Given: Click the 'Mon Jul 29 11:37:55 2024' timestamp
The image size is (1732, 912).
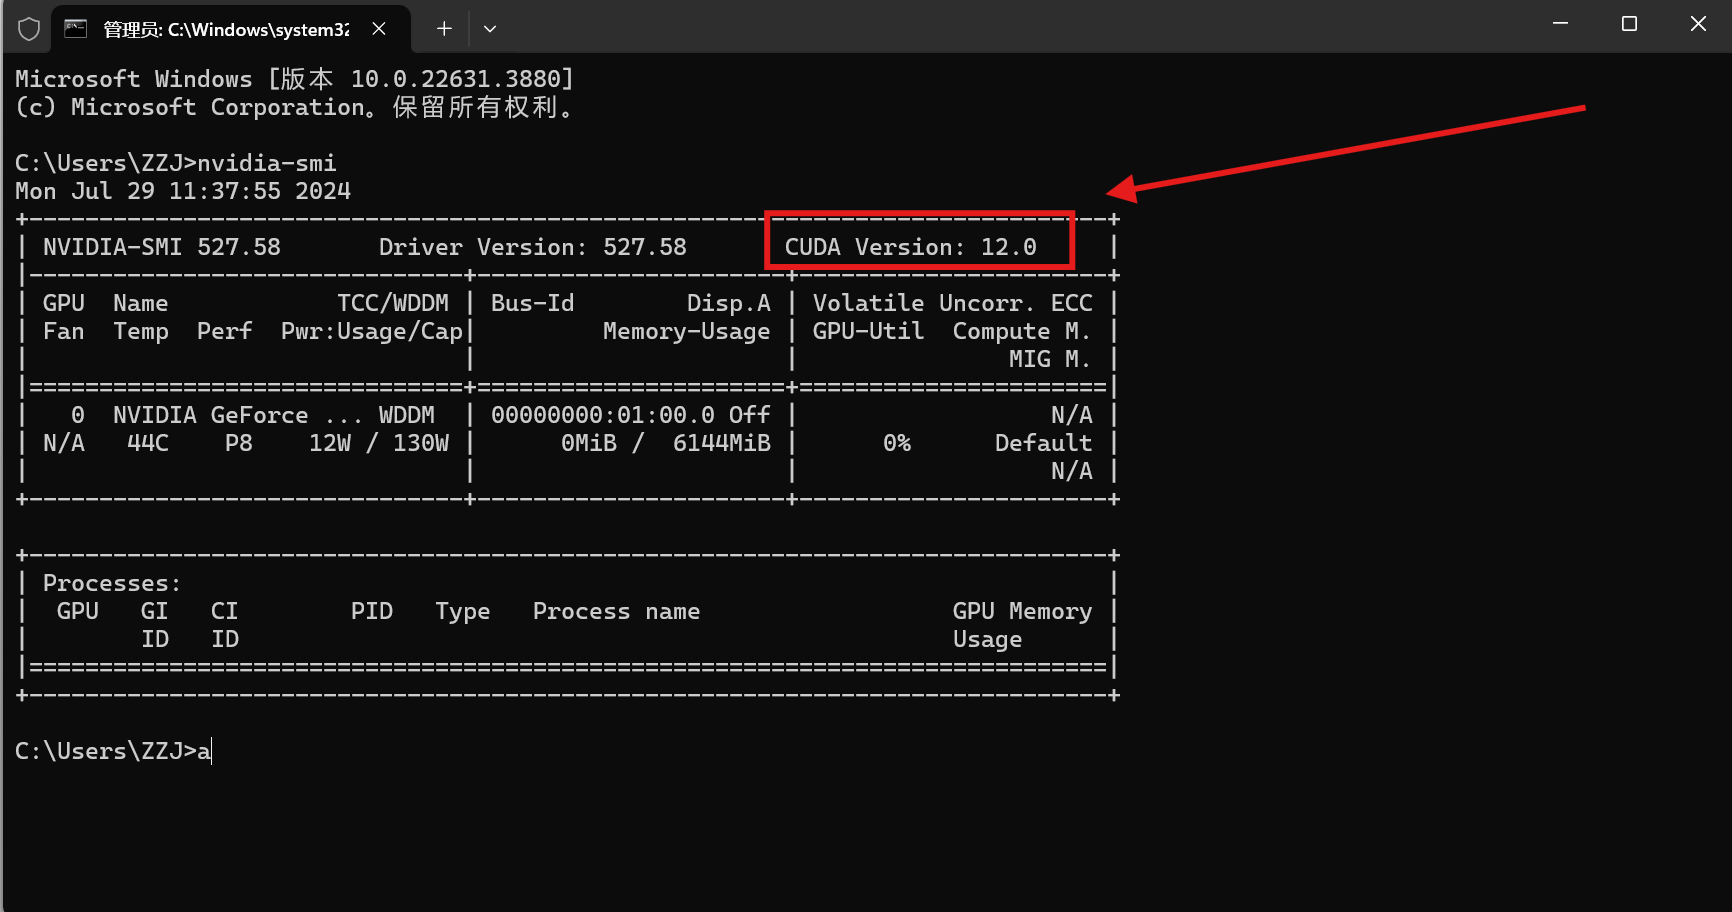Looking at the screenshot, I should [183, 191].
